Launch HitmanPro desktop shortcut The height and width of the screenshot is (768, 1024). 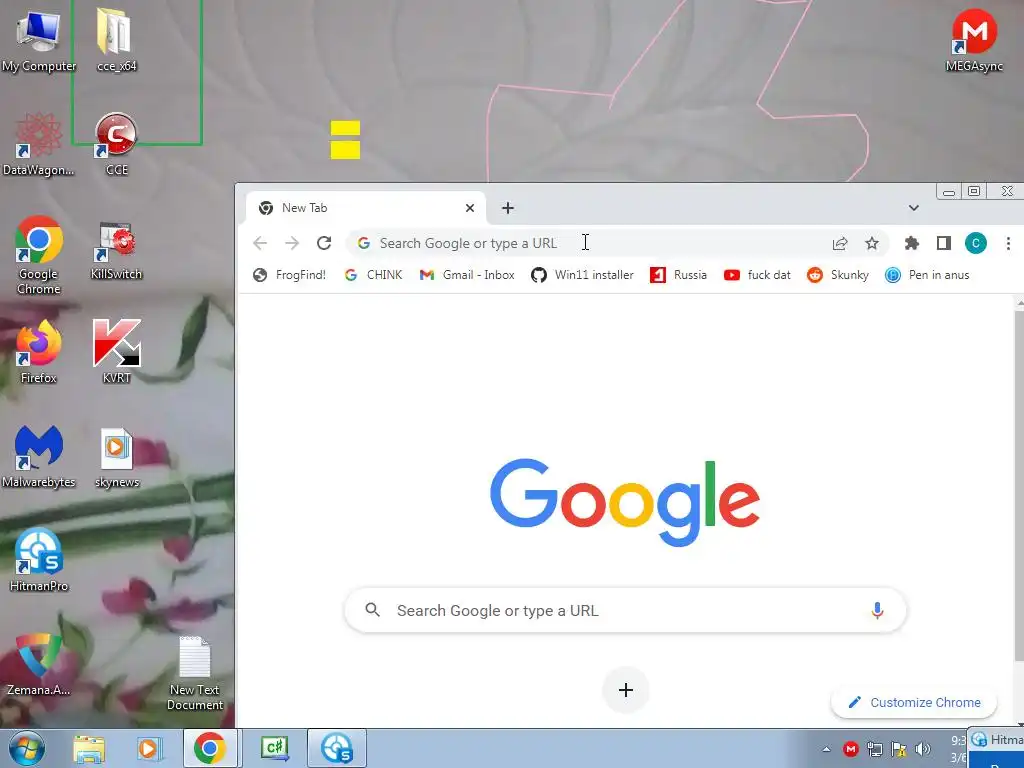click(x=38, y=560)
